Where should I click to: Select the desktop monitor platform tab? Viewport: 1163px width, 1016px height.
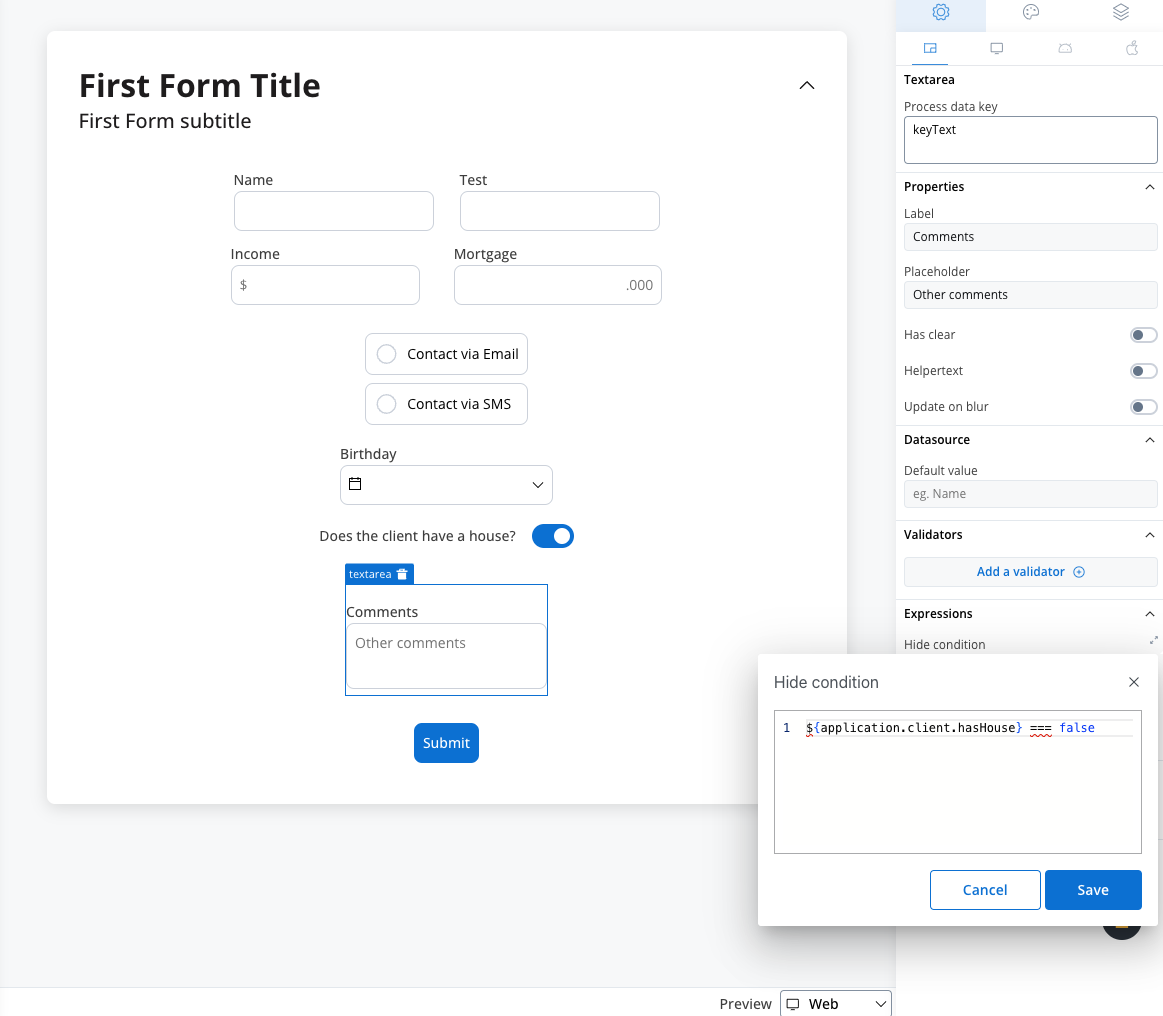click(x=997, y=48)
